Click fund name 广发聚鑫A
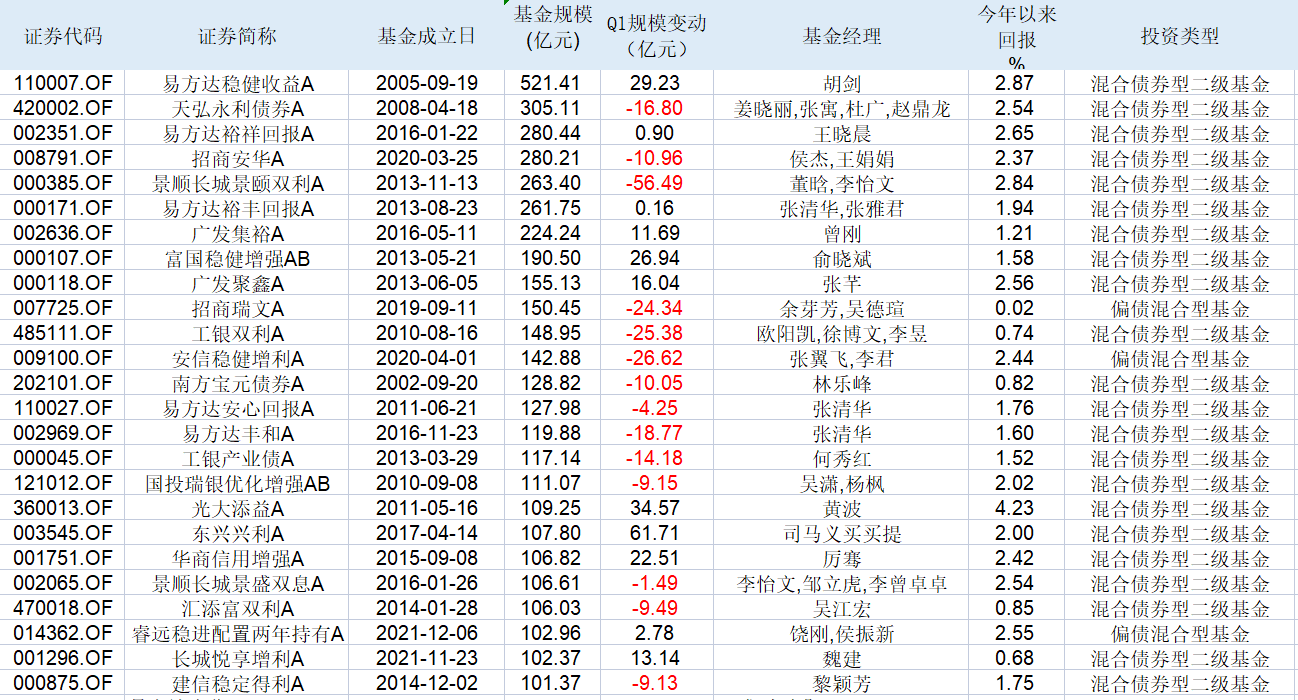This screenshot has width=1298, height=700. (x=237, y=284)
